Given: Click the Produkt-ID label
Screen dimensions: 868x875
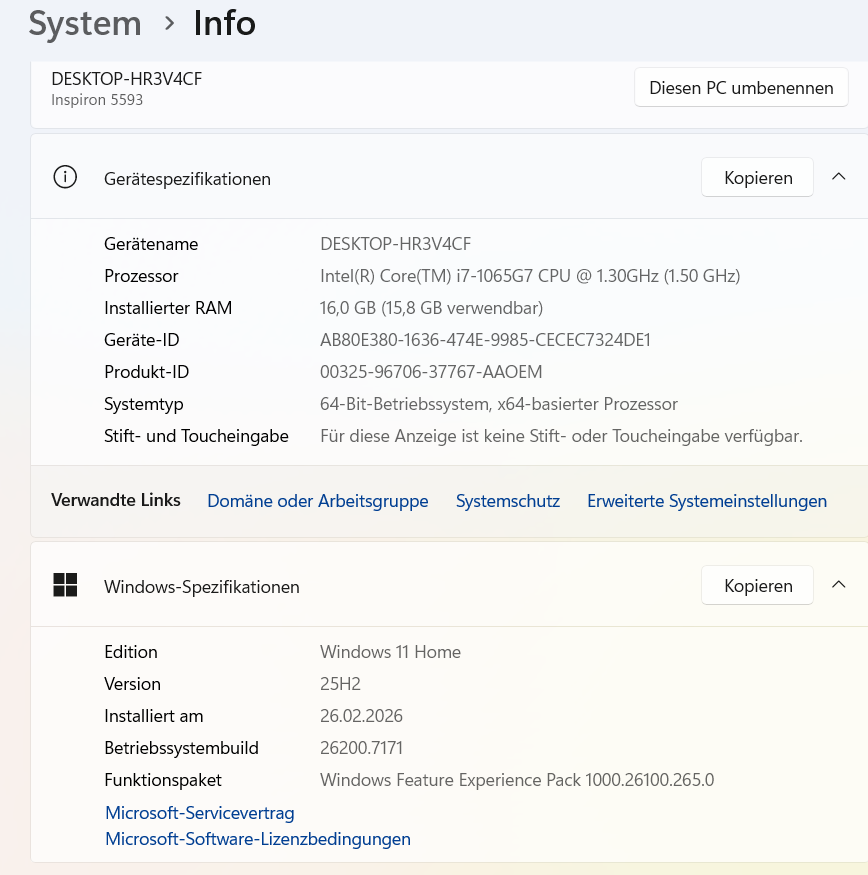Looking at the screenshot, I should click(147, 372).
